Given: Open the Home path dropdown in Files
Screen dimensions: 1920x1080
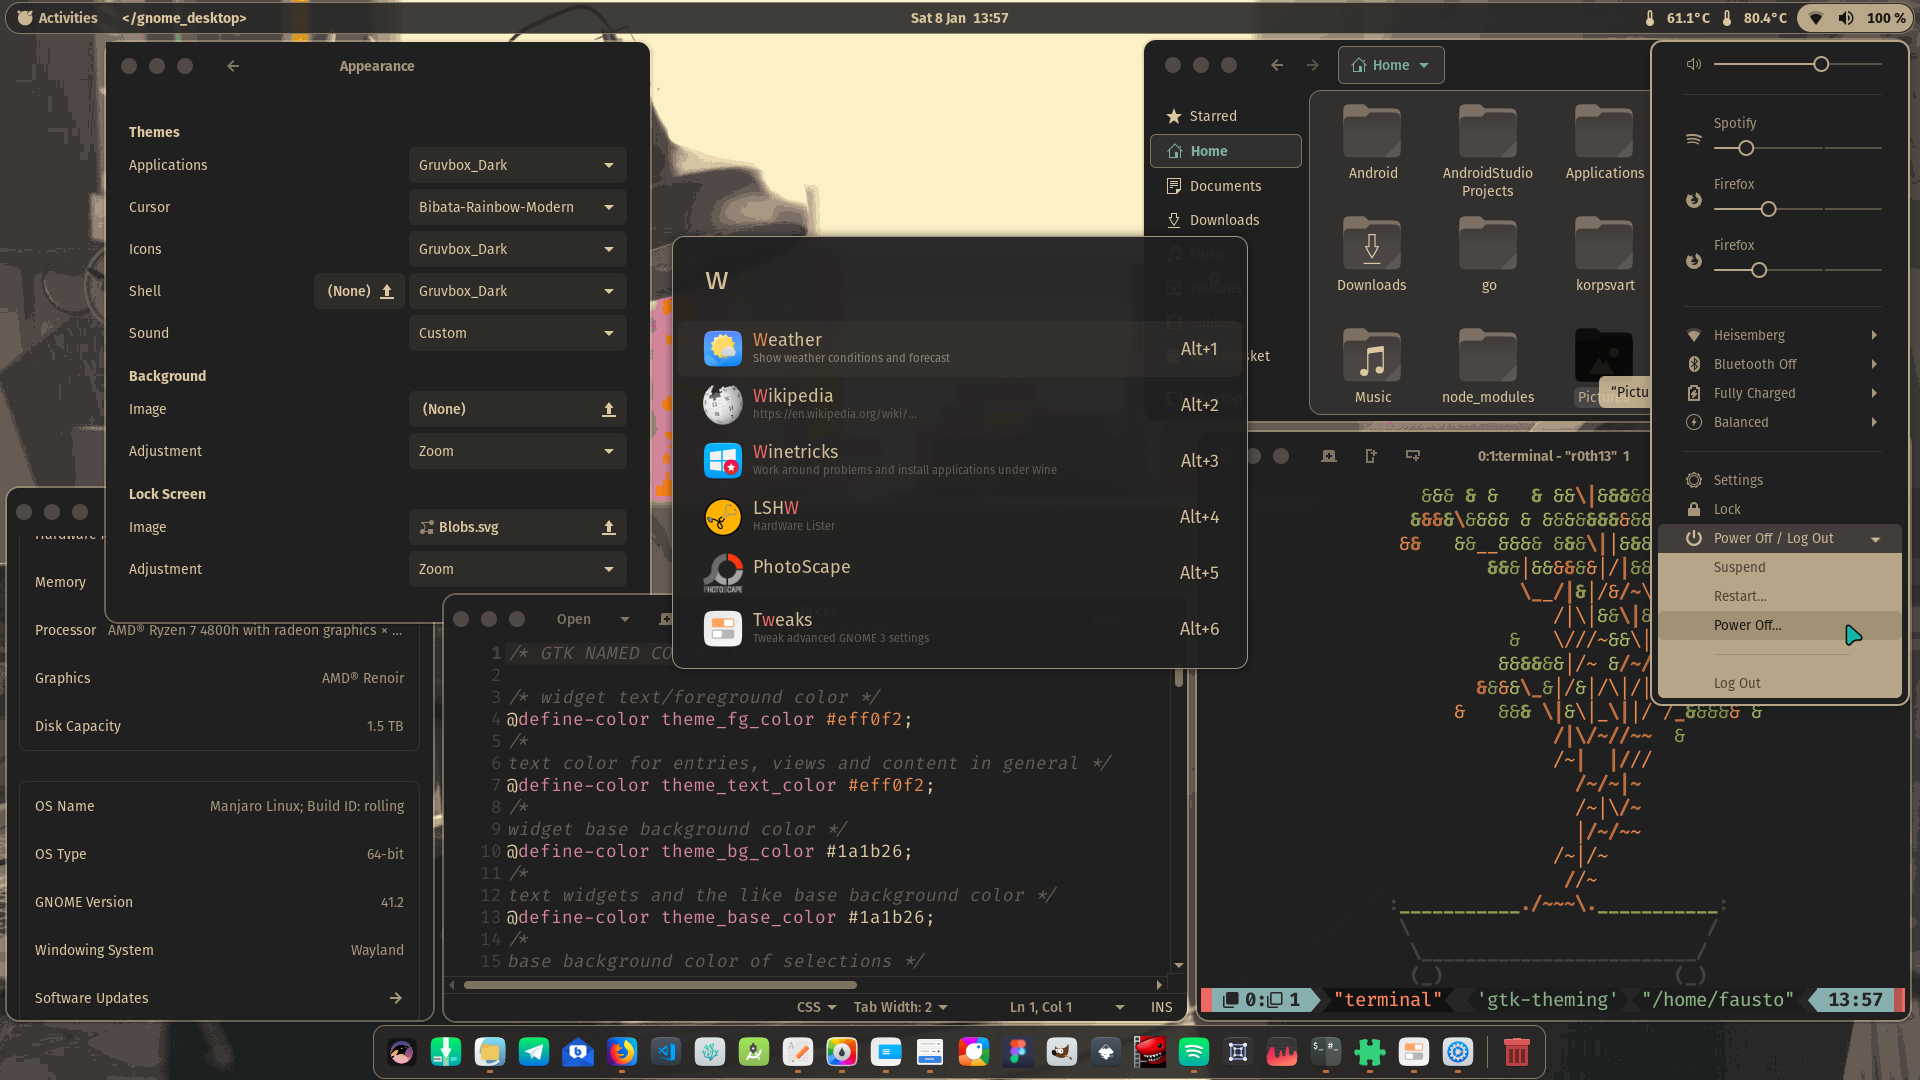Looking at the screenshot, I should (x=1391, y=65).
